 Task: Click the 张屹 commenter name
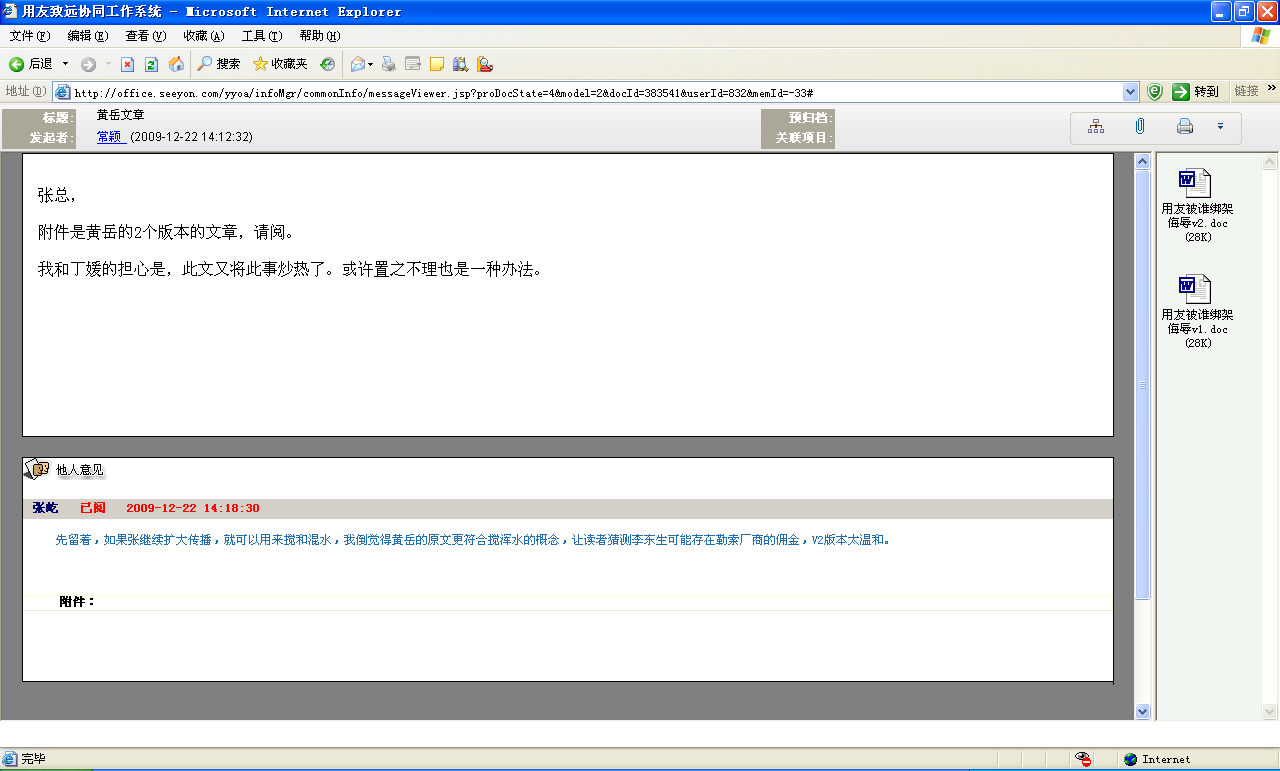coord(45,508)
